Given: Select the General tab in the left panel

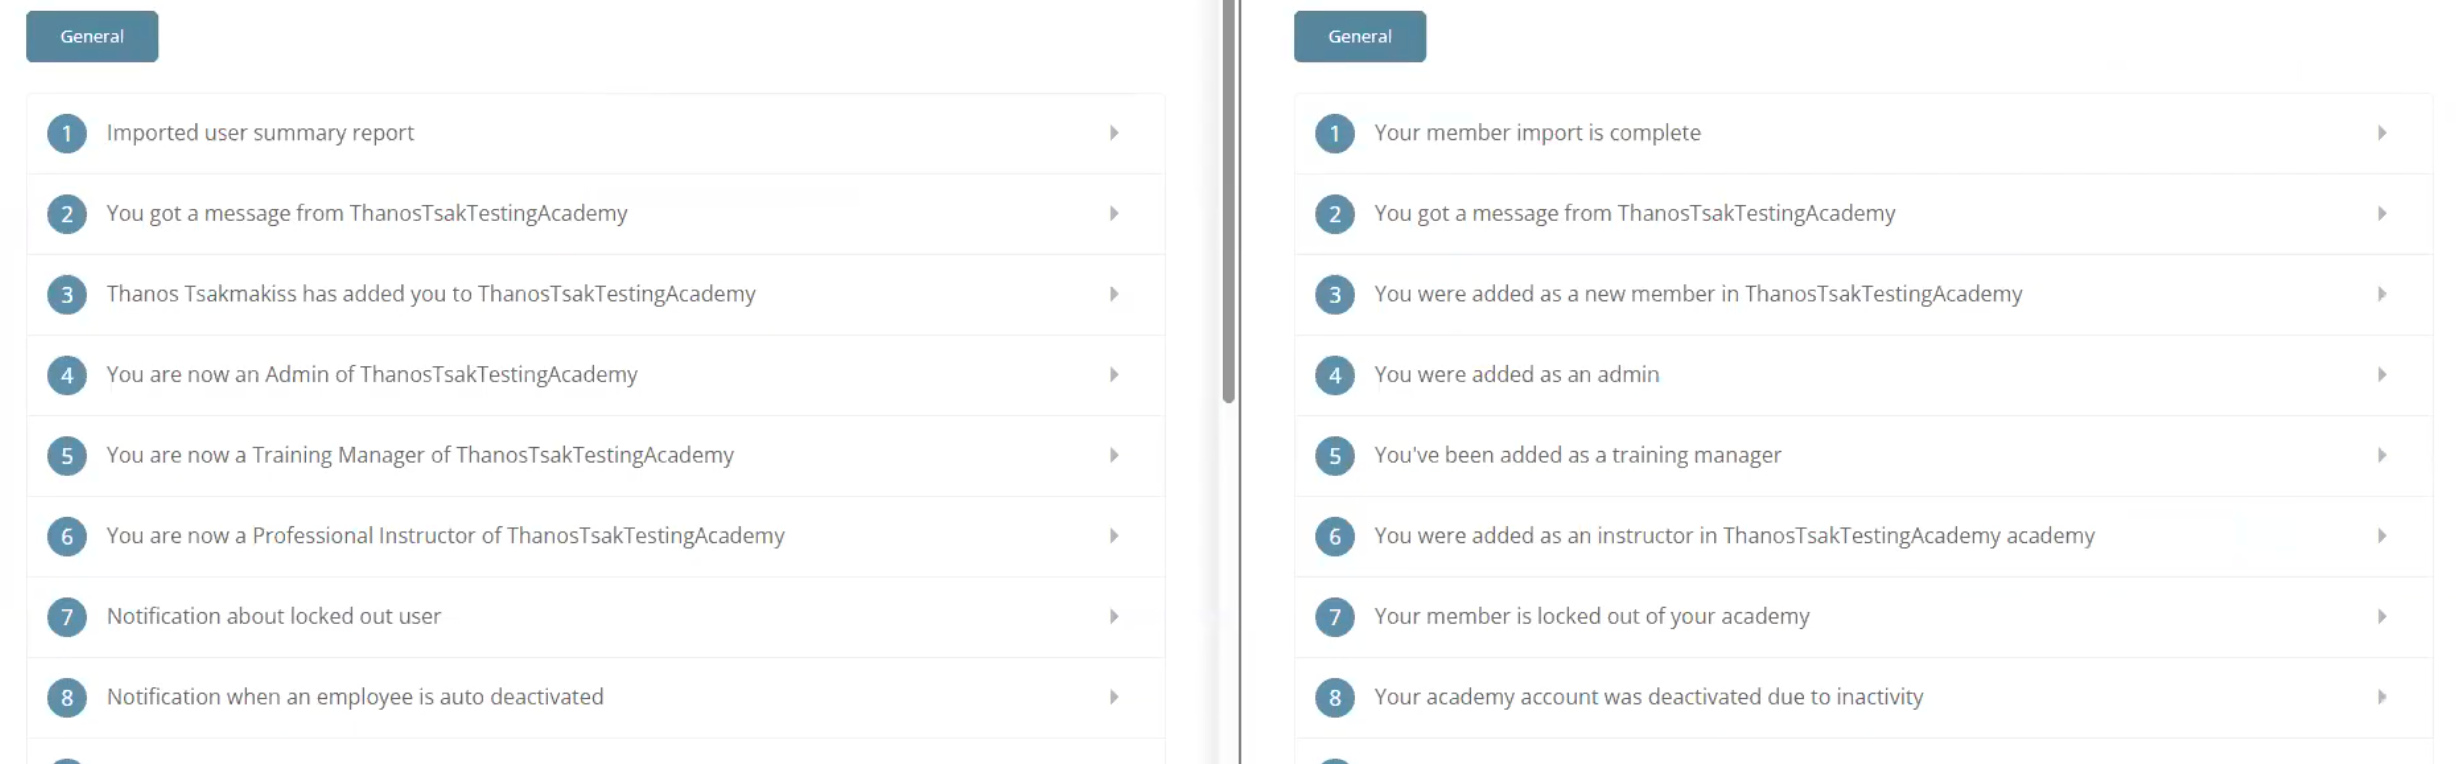Looking at the screenshot, I should click(92, 37).
